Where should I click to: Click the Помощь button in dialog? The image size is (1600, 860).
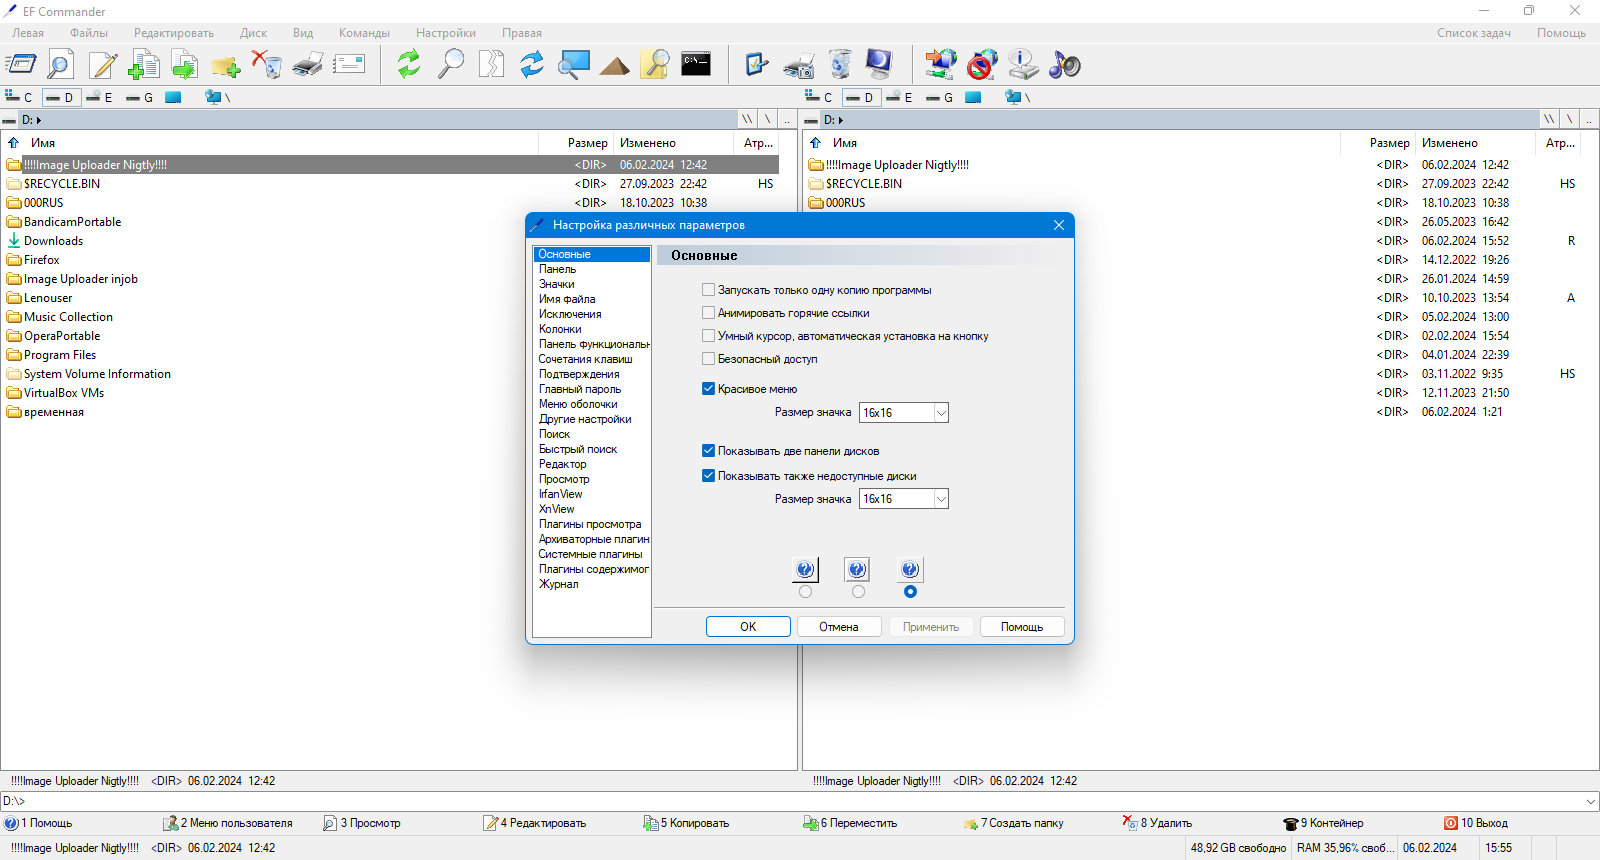tap(1022, 627)
